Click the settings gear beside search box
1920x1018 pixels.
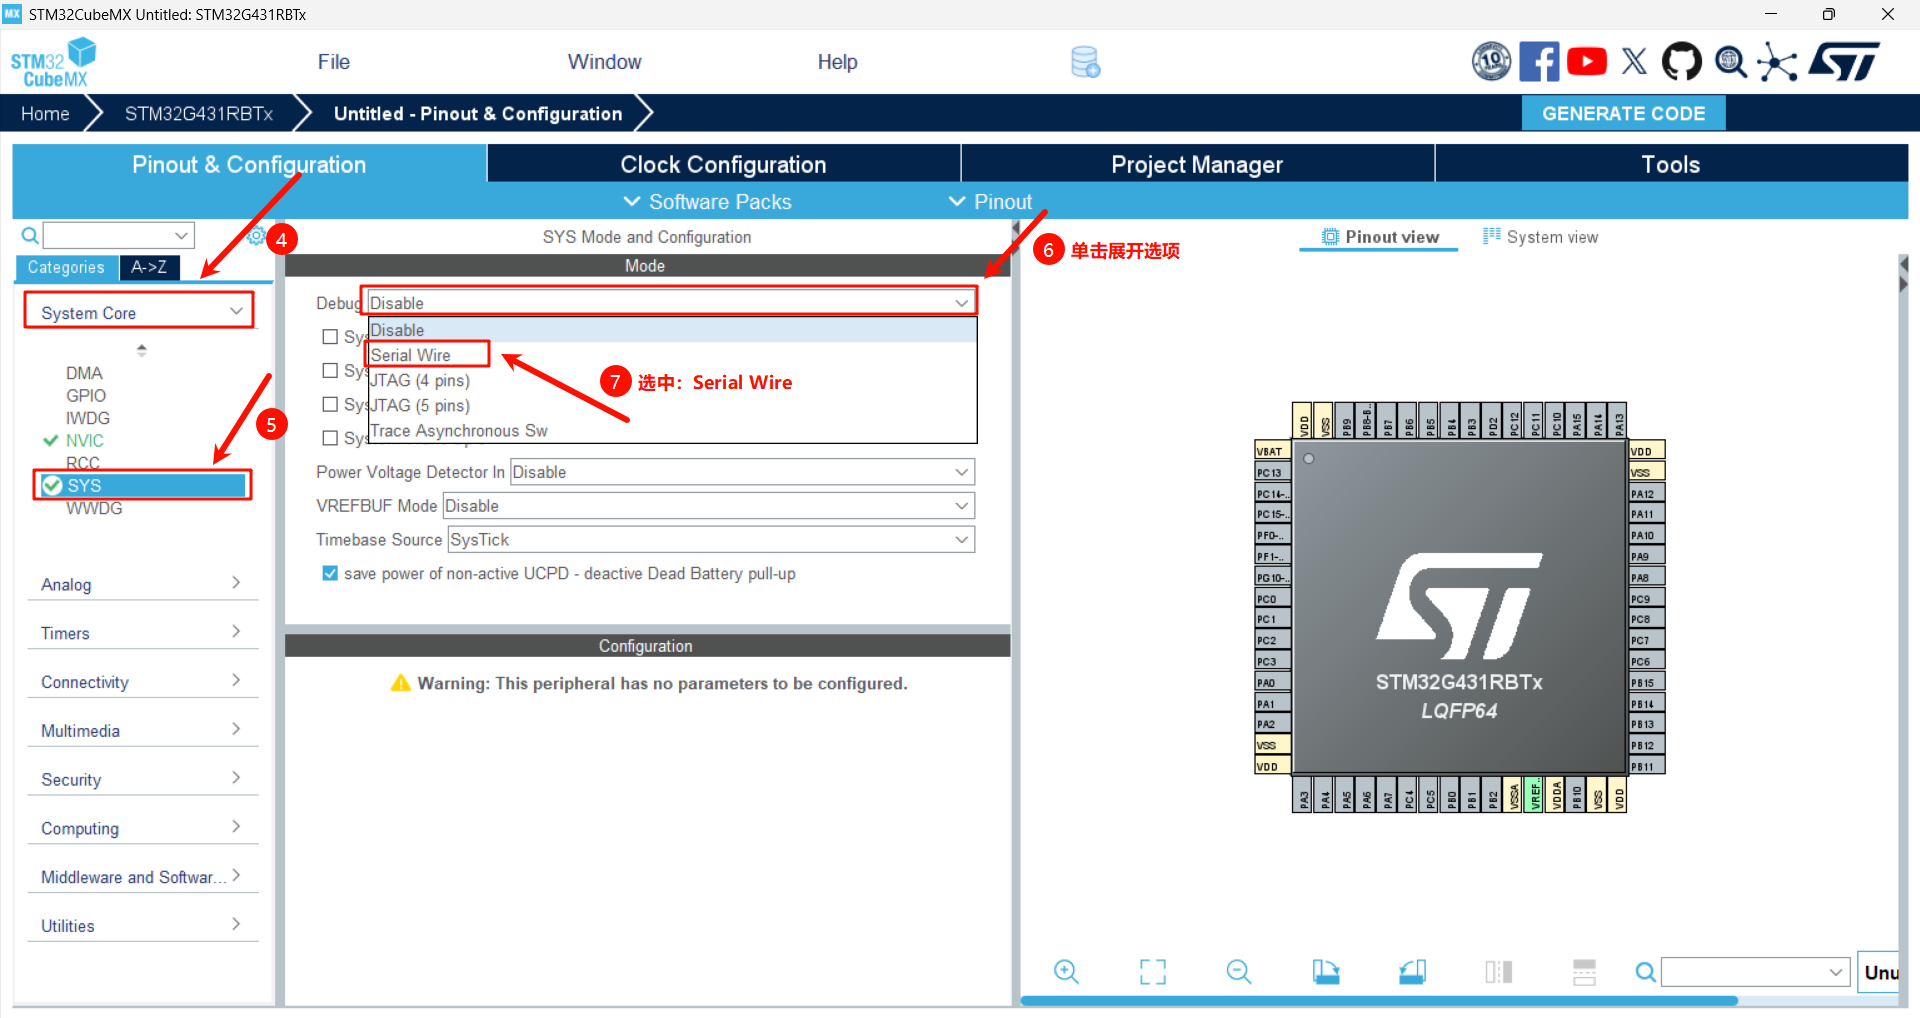(x=256, y=236)
